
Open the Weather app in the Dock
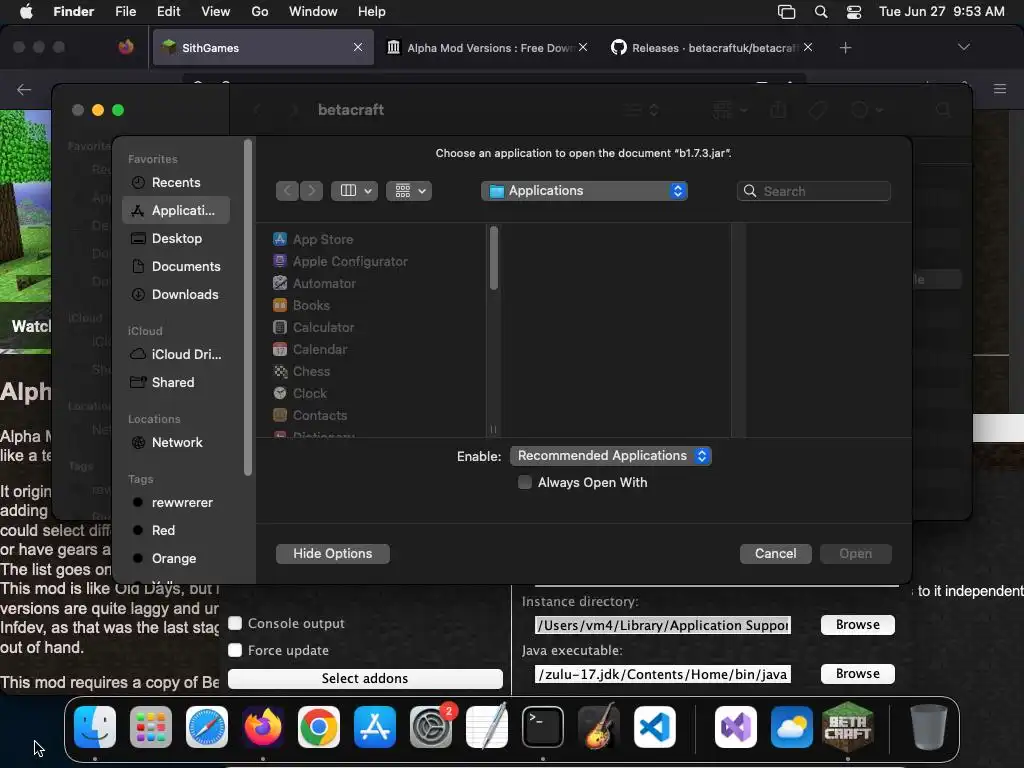[x=792, y=727]
